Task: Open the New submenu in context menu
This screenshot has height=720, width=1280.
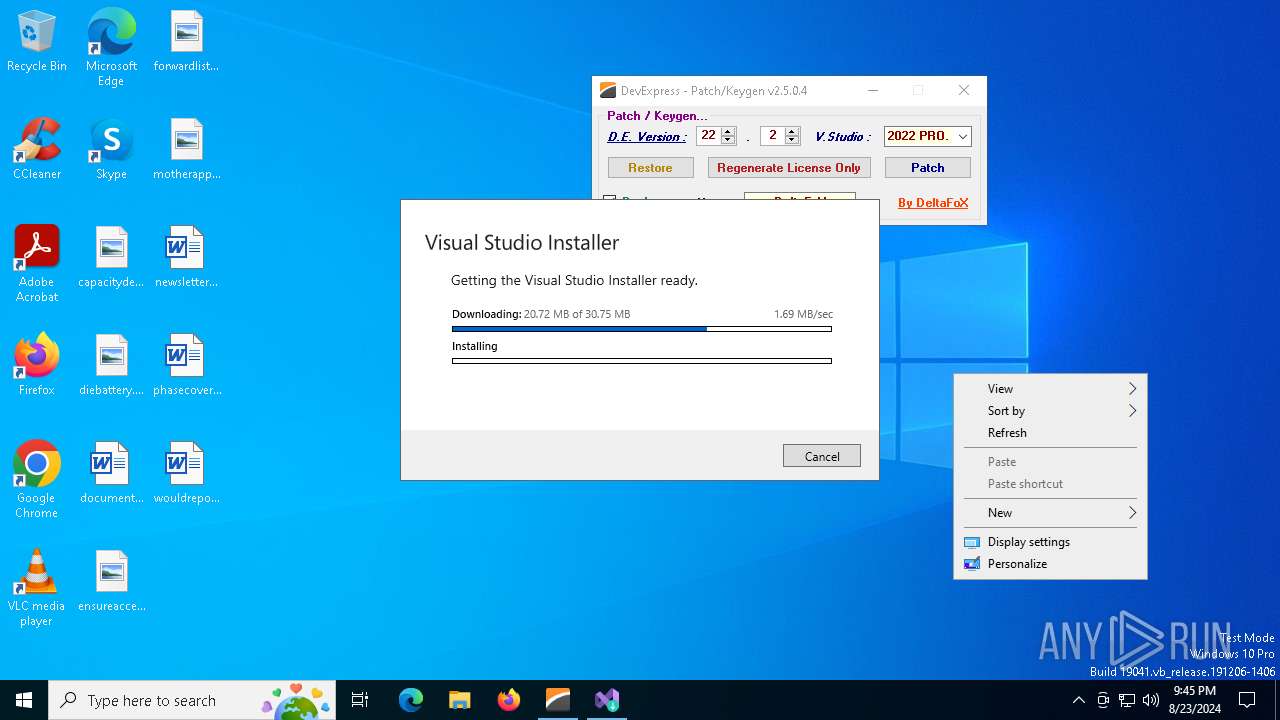Action: 1050,513
